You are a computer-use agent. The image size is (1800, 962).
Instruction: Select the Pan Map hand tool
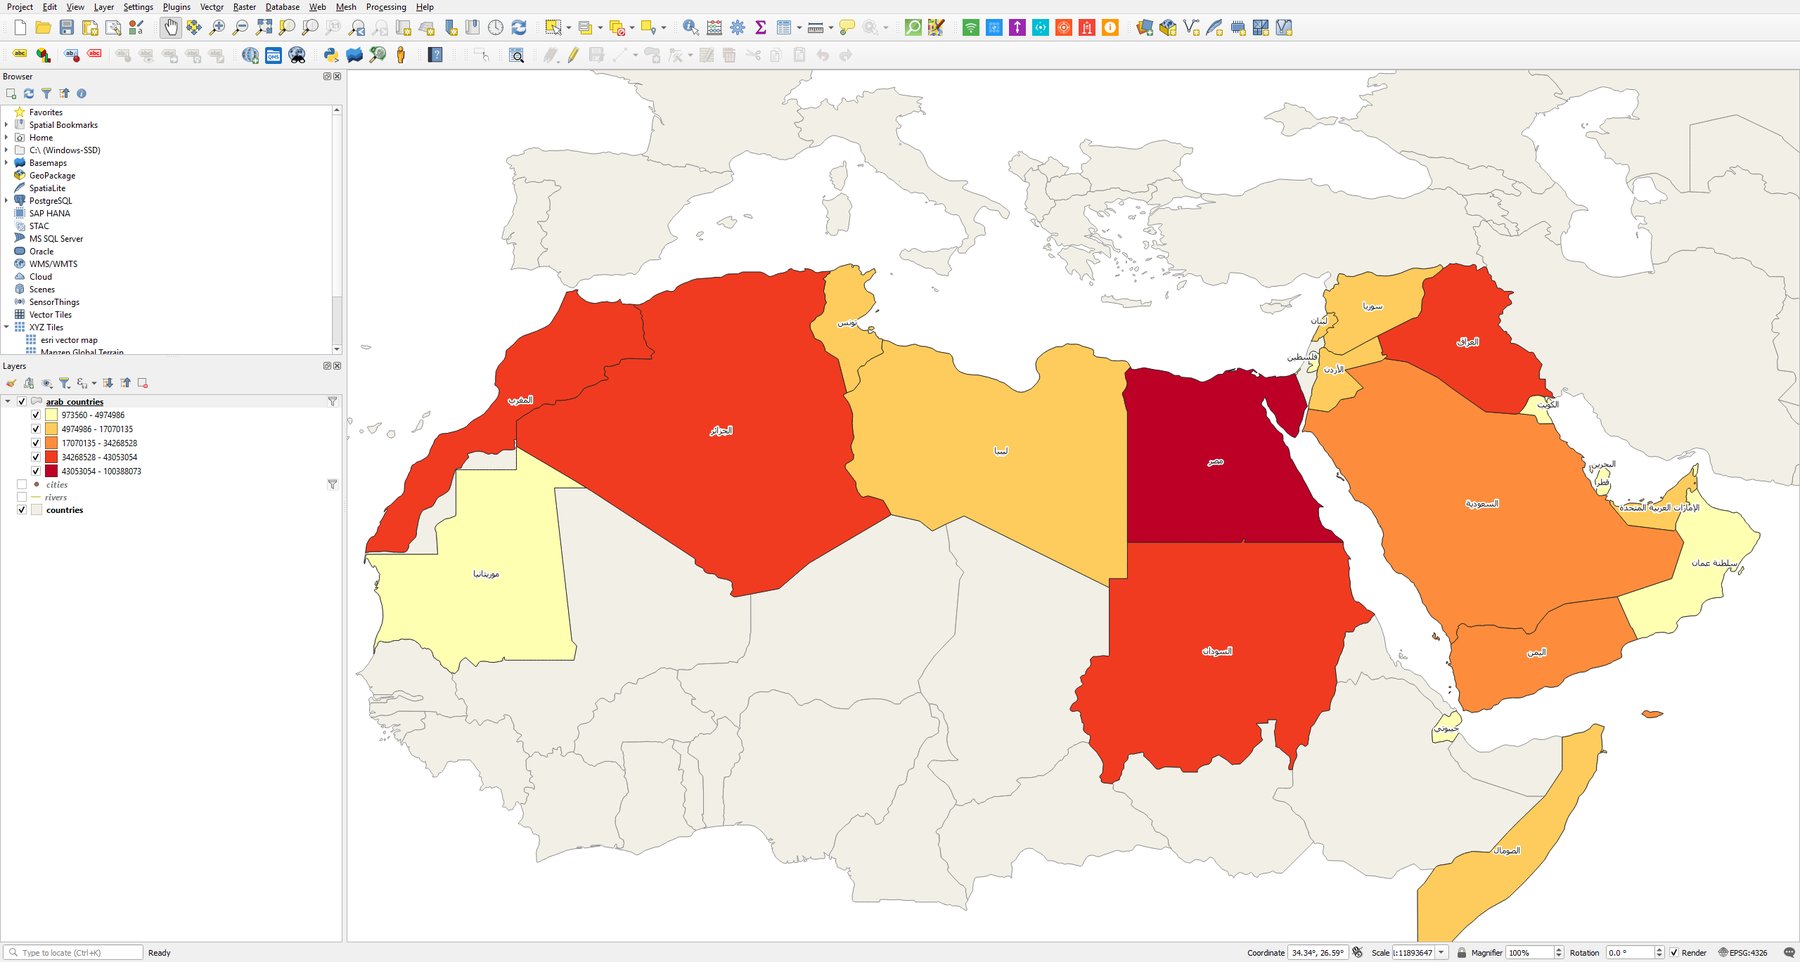pyautogui.click(x=171, y=28)
